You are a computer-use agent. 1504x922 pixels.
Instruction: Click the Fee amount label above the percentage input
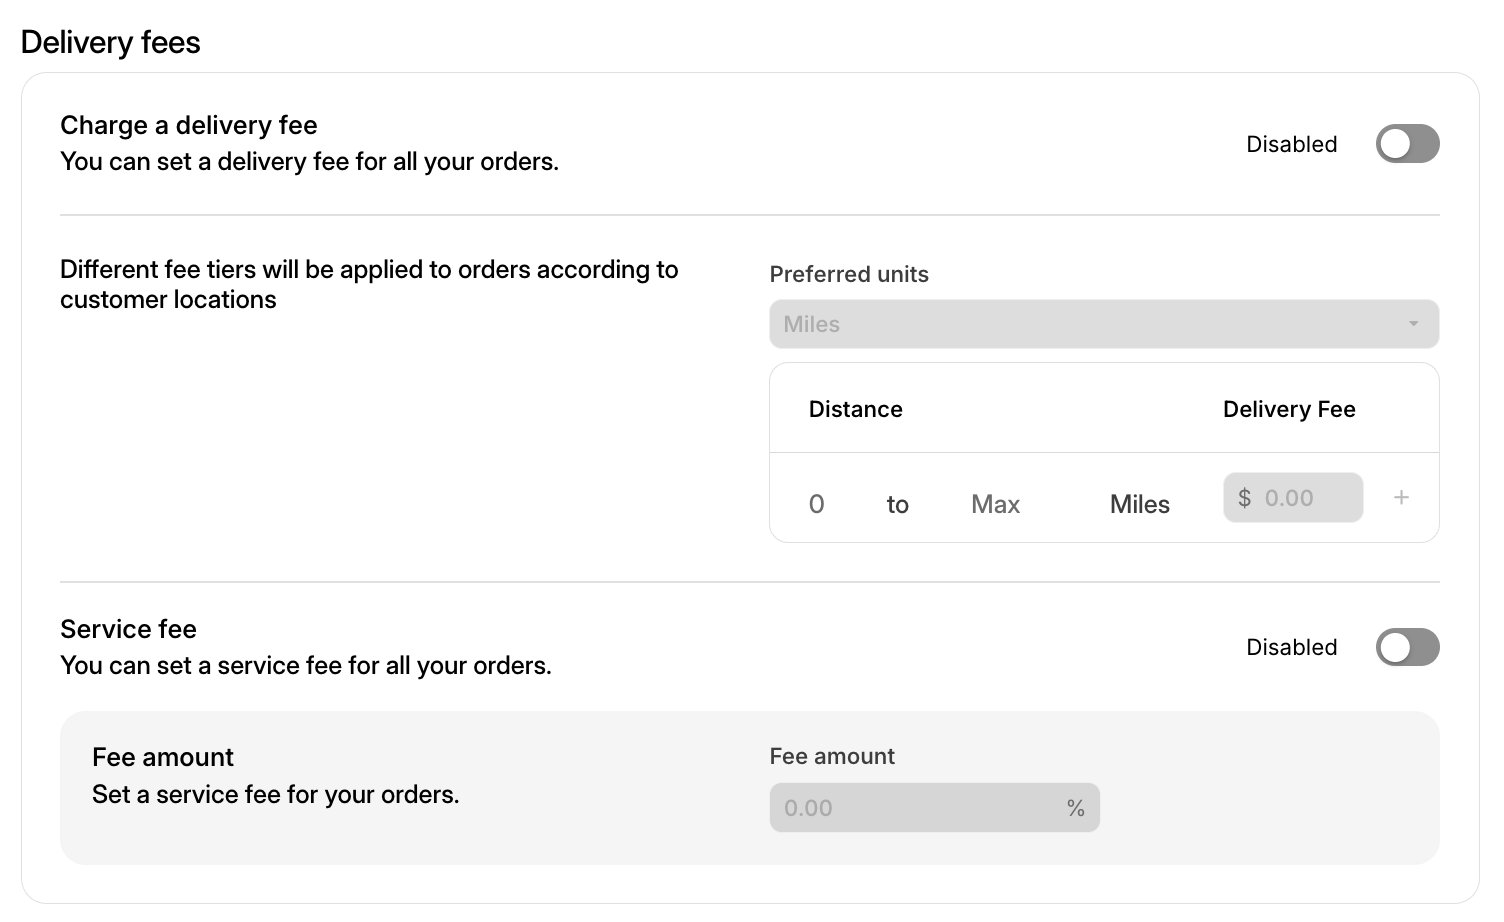point(832,756)
